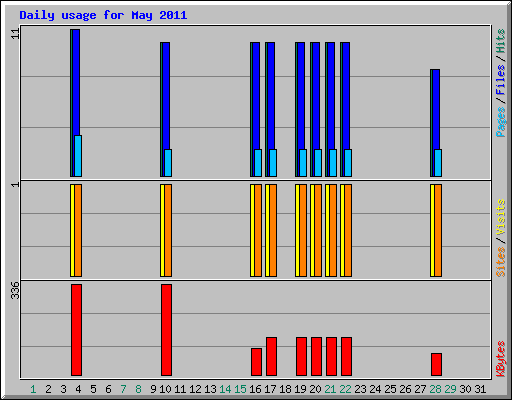Click day label '26' on the x-axis
This screenshot has height=400, width=512.
pyautogui.click(x=405, y=389)
